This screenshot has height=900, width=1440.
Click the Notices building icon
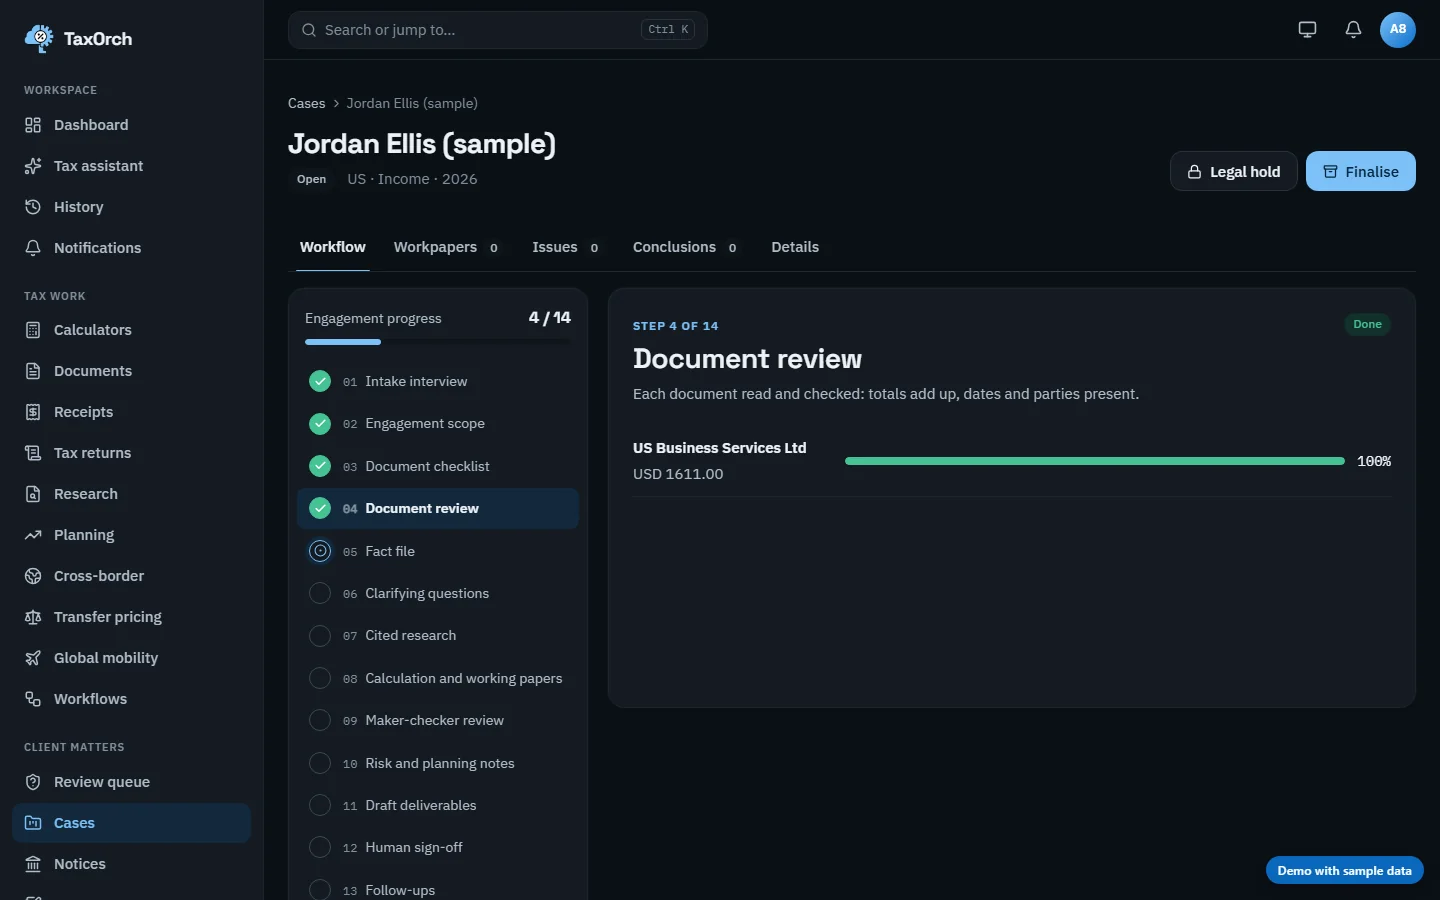[33, 864]
